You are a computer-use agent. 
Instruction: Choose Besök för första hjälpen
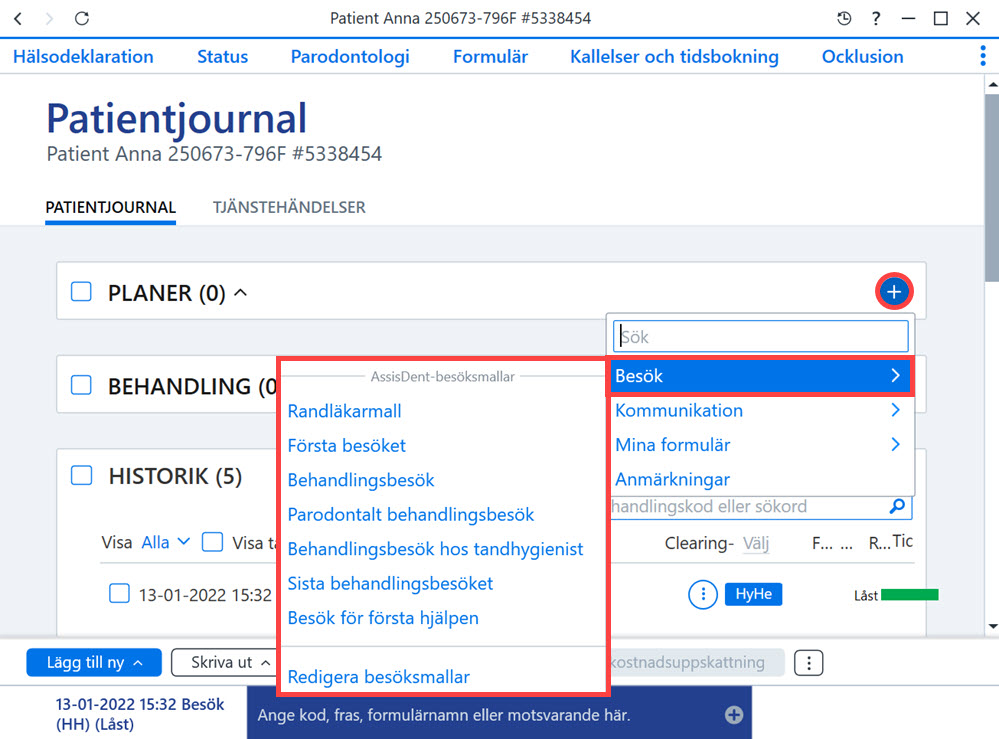pos(383,617)
